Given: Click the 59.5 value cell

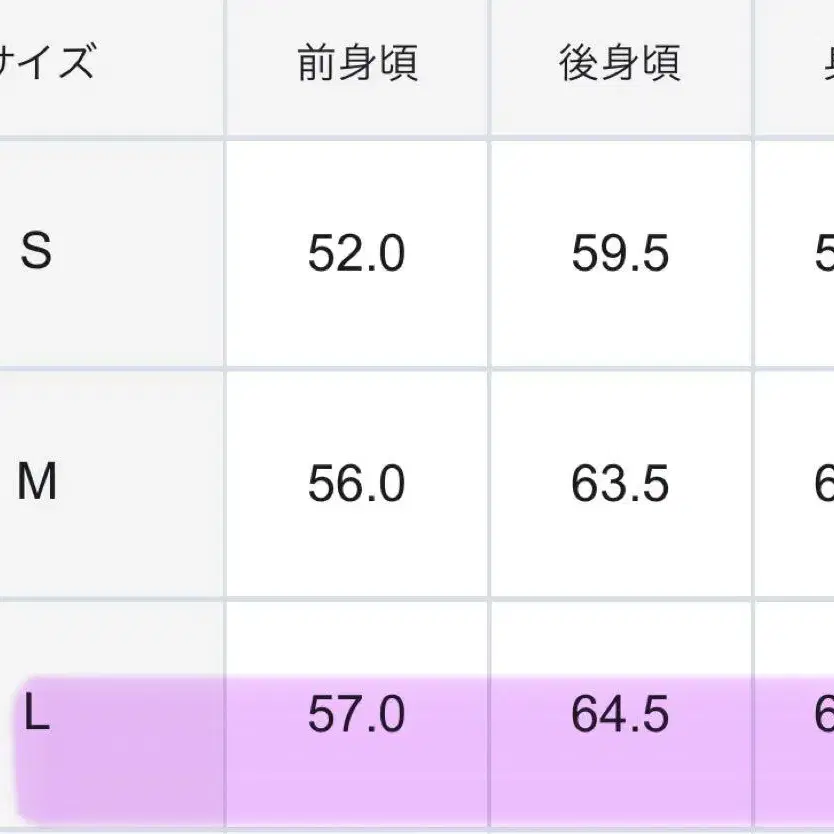Looking at the screenshot, I should tap(620, 254).
